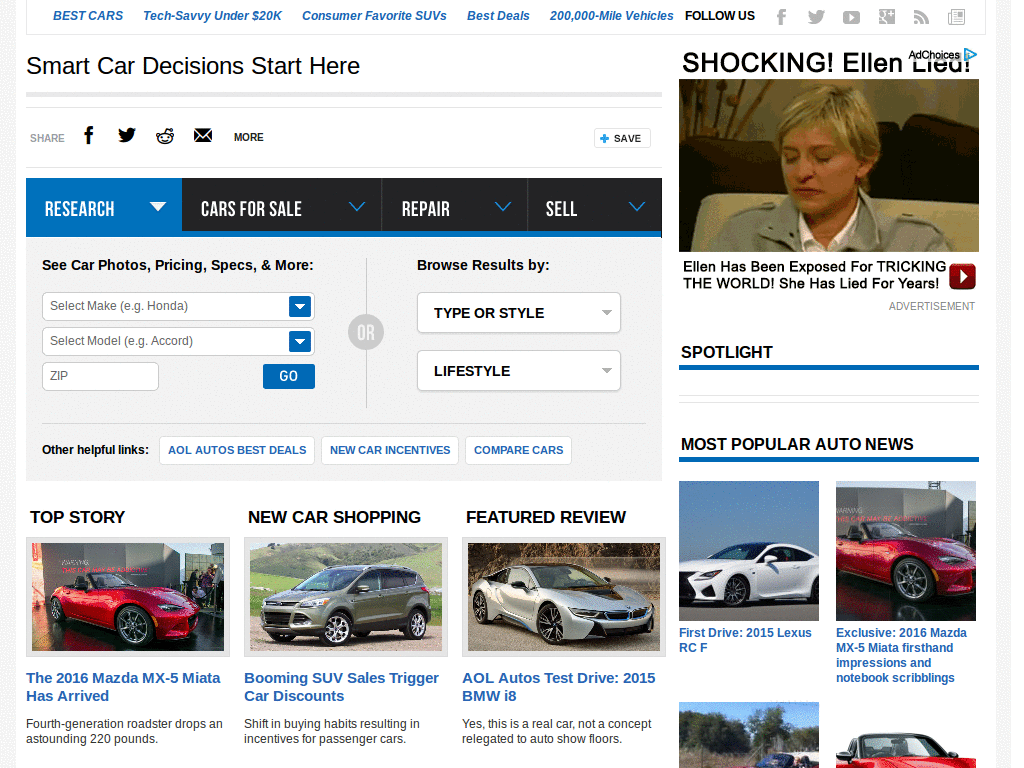1024x768 pixels.
Task: Open AOL Autos Best Deals link
Action: click(237, 451)
